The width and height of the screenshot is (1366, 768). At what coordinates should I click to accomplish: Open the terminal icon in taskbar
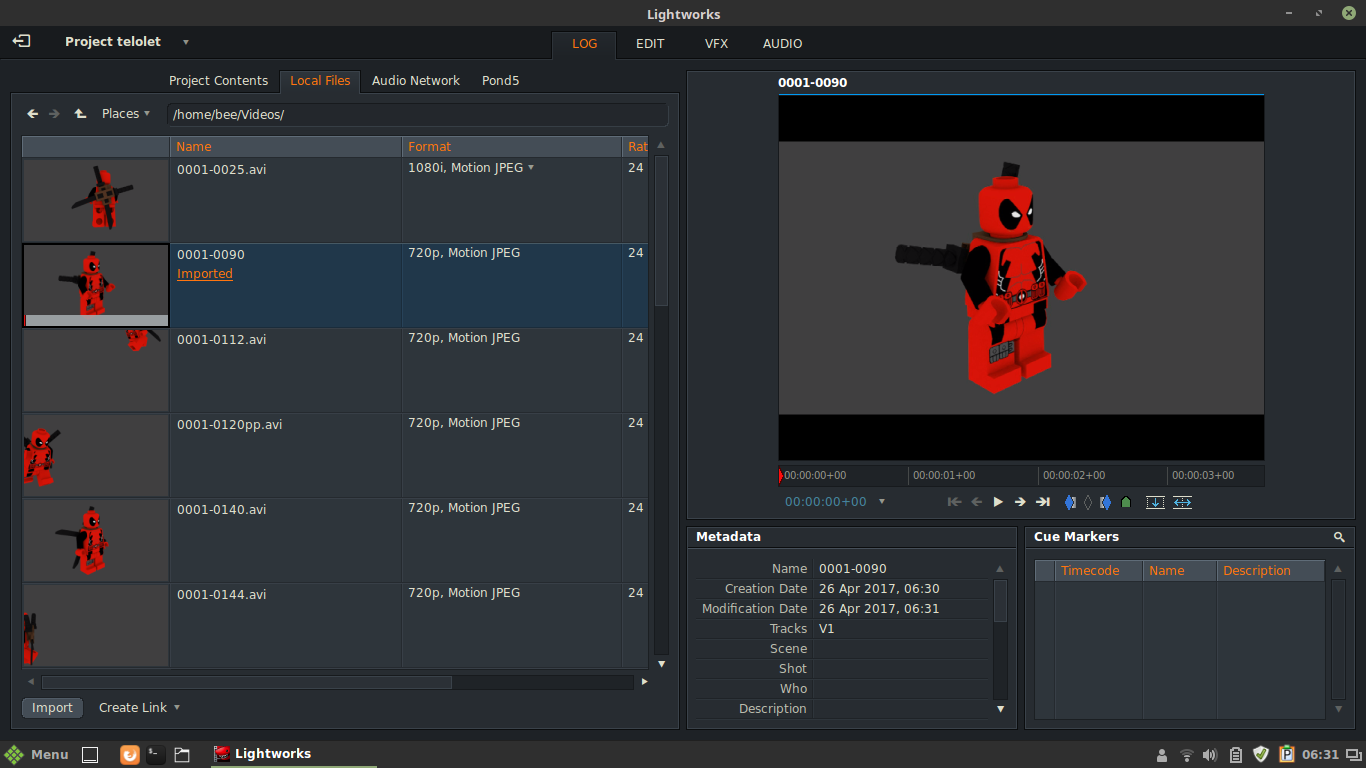(156, 755)
